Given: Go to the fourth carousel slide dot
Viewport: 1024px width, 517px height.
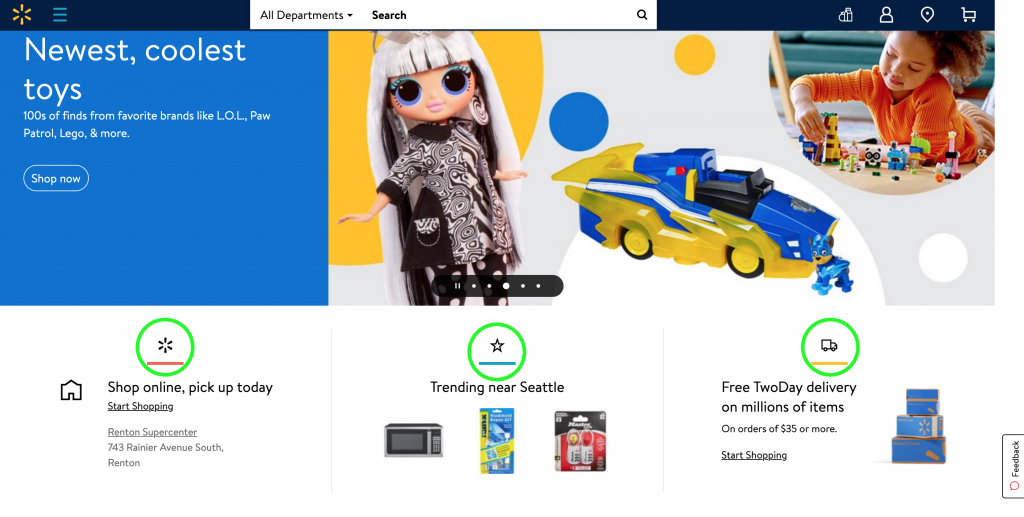Looking at the screenshot, I should pyautogui.click(x=522, y=286).
